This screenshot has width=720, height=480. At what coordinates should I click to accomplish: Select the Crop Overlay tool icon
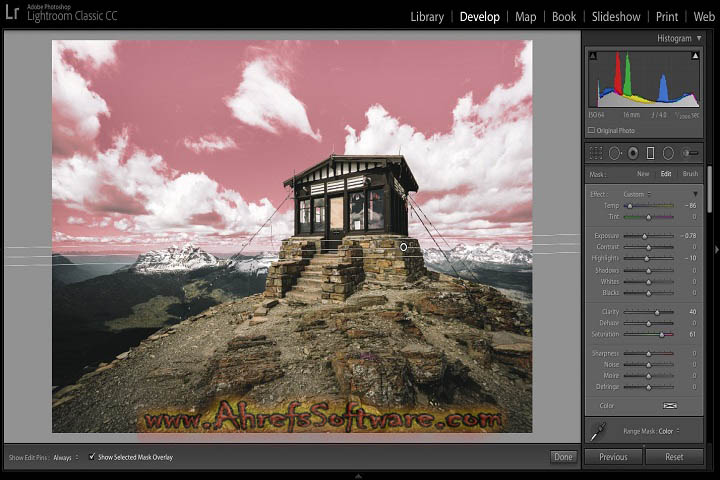[x=597, y=153]
